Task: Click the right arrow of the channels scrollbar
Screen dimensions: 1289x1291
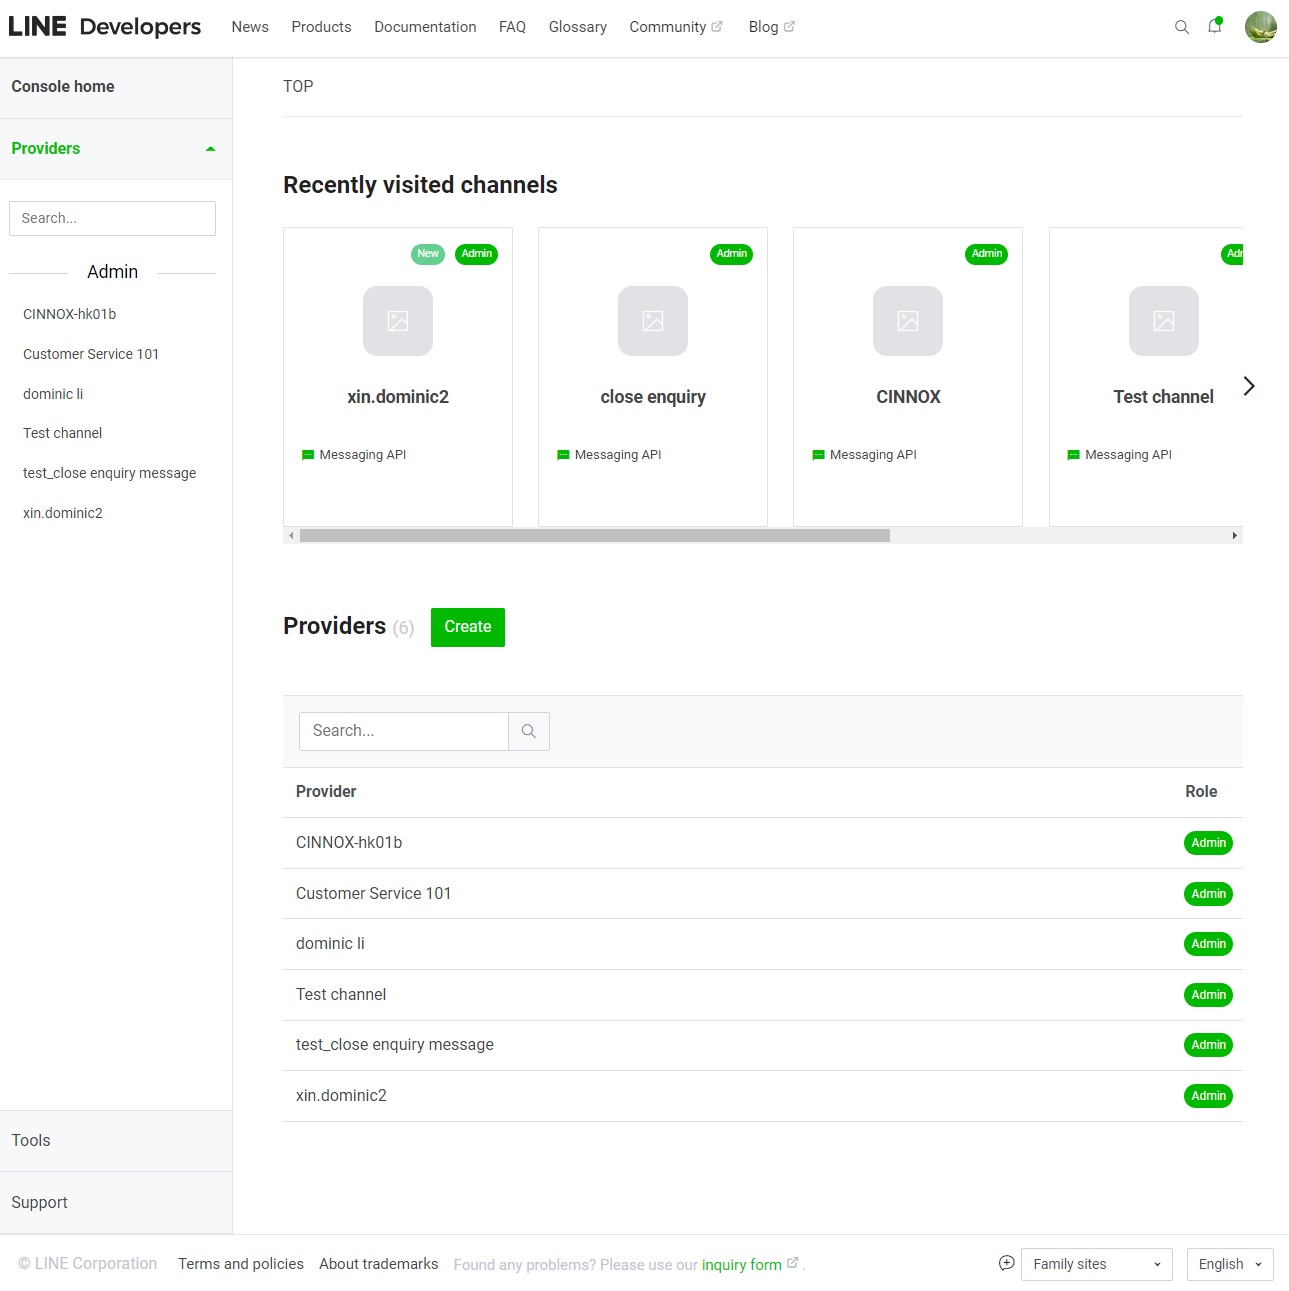Action: (1235, 536)
